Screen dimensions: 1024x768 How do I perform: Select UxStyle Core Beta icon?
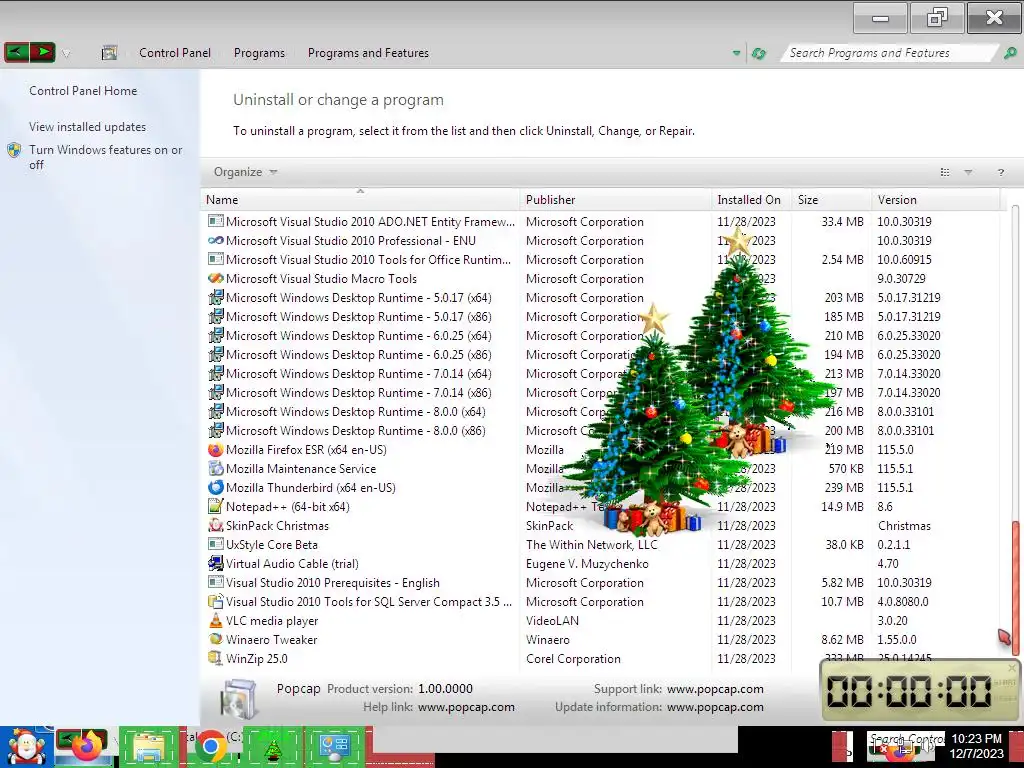pyautogui.click(x=216, y=544)
